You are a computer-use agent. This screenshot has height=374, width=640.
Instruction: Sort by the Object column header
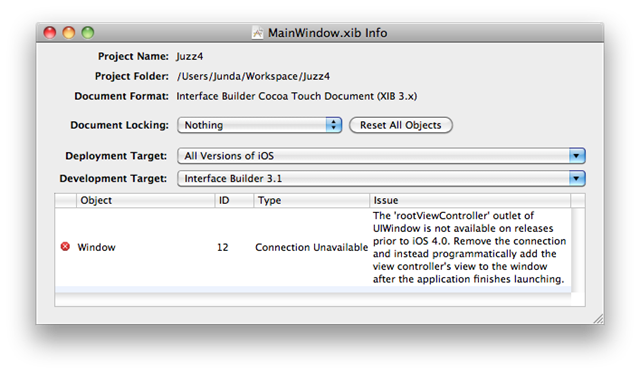point(145,200)
